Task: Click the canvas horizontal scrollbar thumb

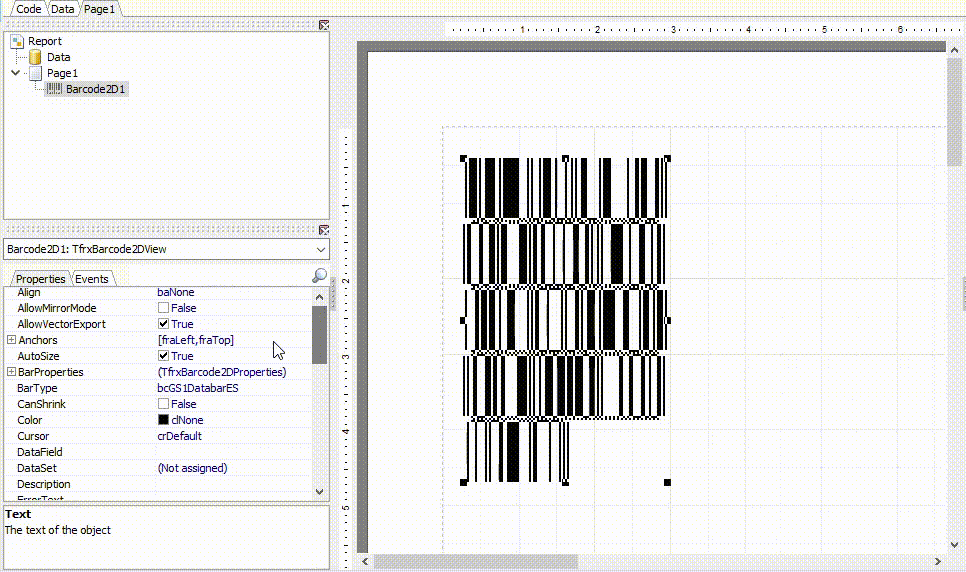Action: pos(476,562)
